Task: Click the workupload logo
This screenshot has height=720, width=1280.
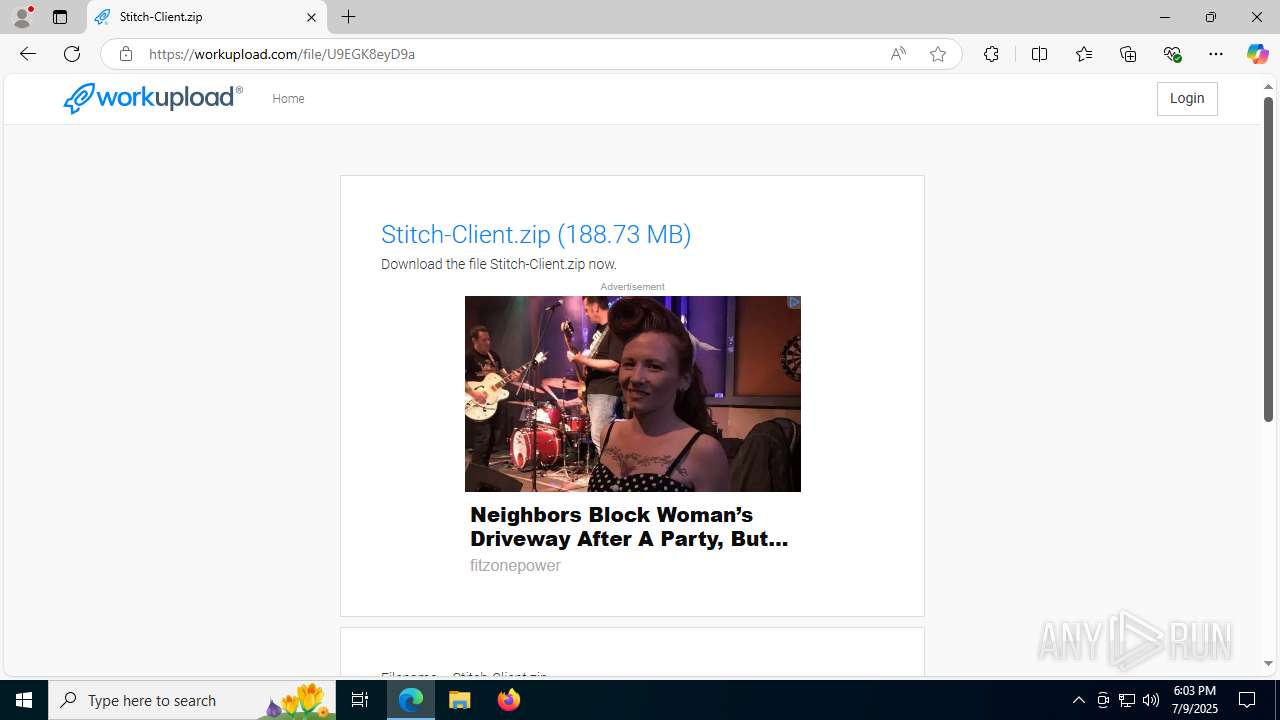Action: coord(153,98)
